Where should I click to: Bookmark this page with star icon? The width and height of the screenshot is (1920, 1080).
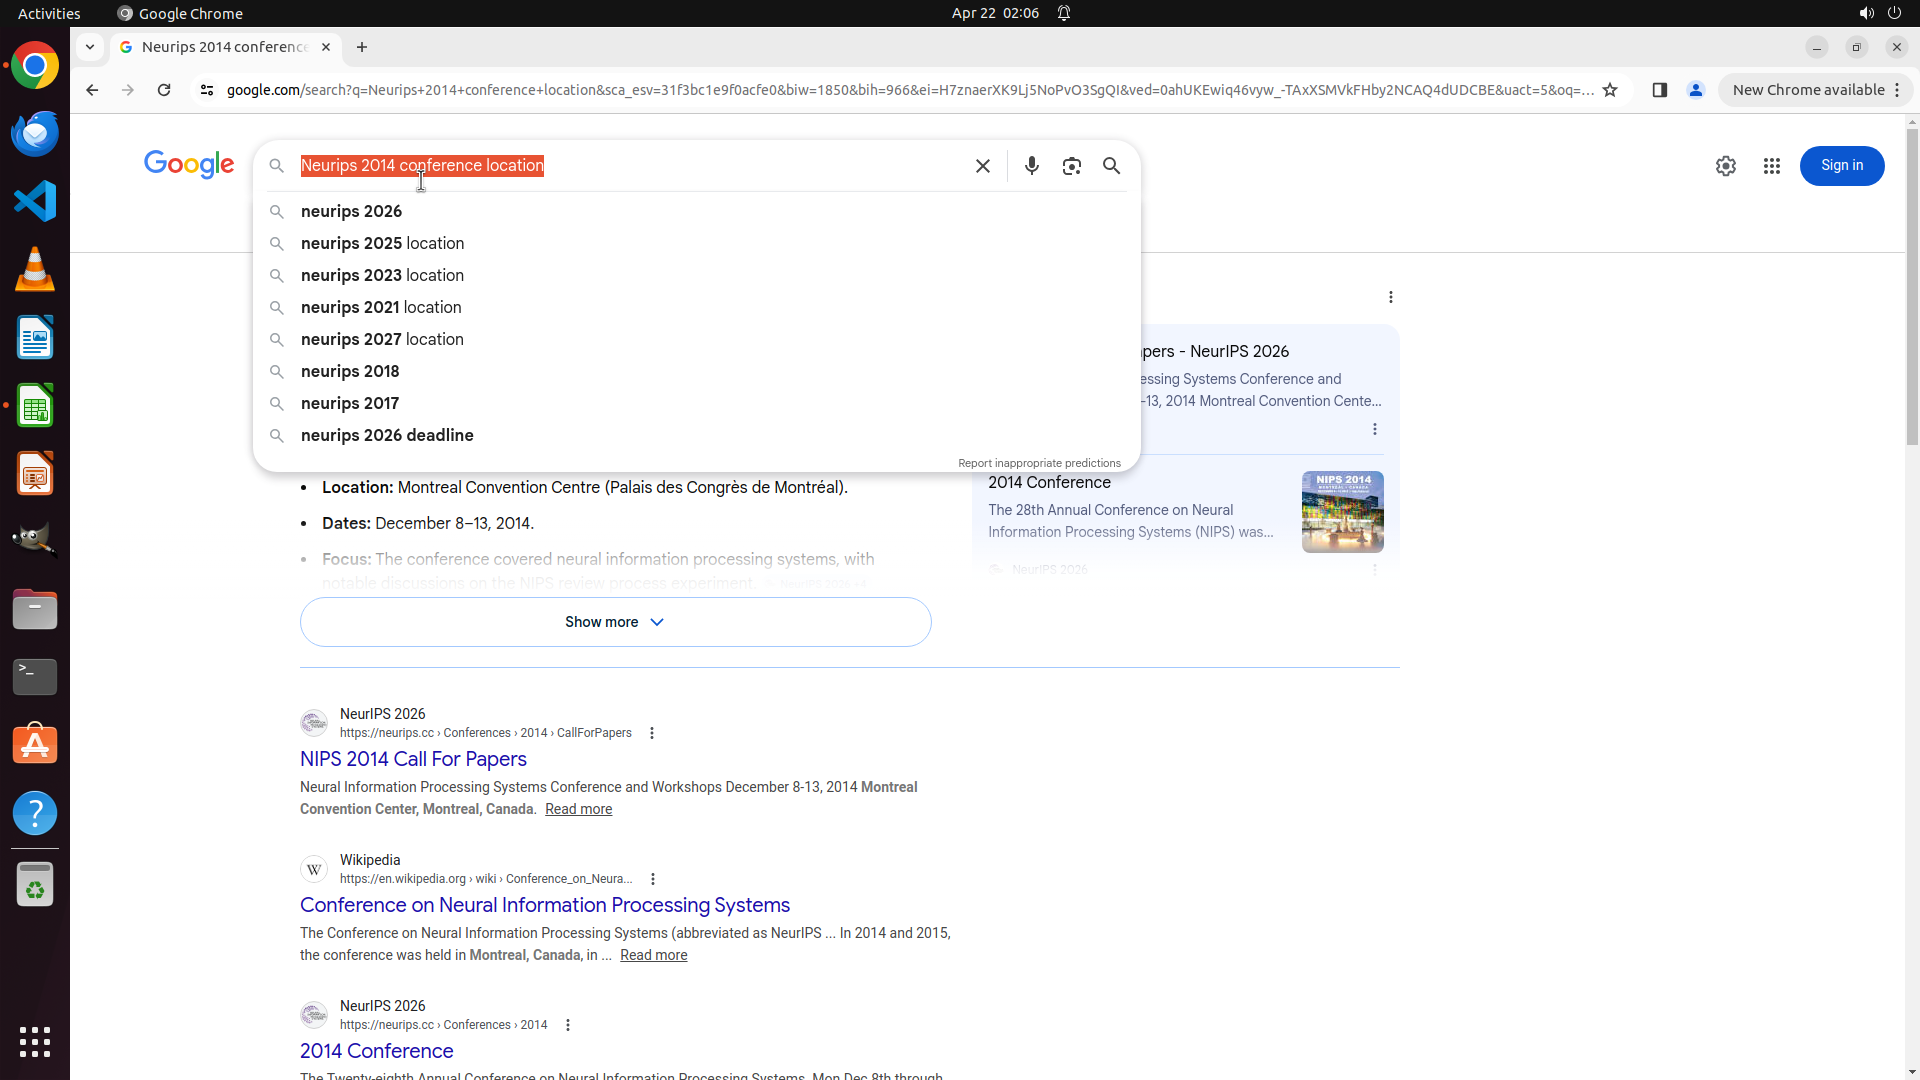tap(1609, 90)
